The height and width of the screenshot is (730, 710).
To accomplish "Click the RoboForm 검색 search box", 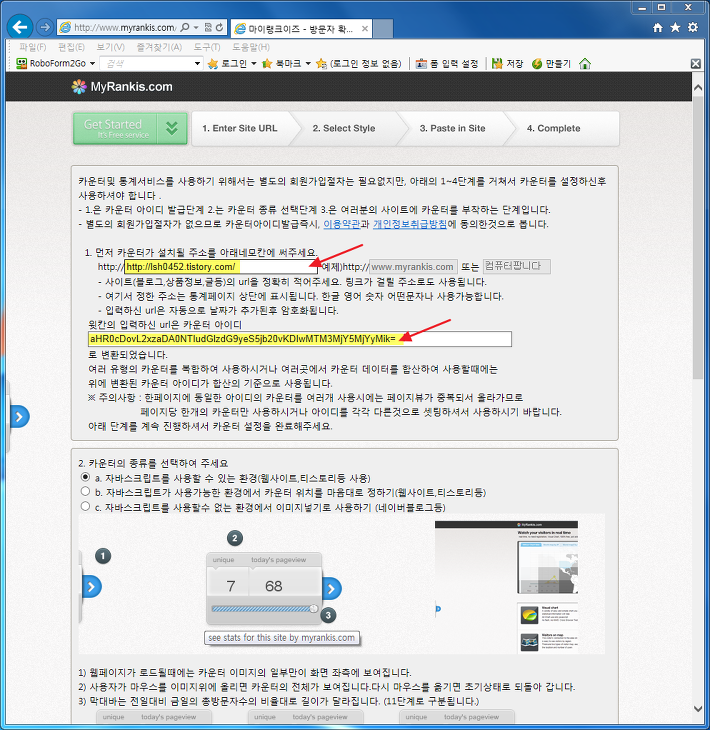I will click(146, 63).
